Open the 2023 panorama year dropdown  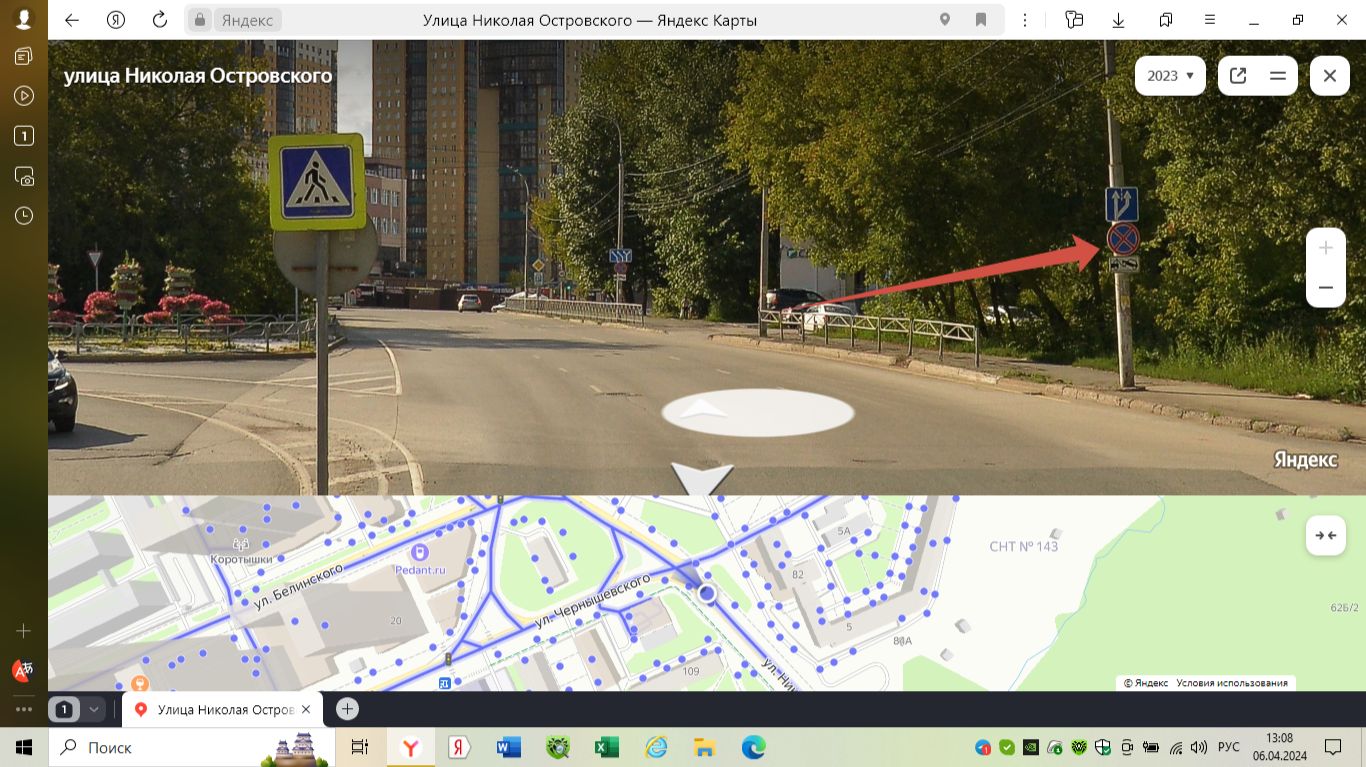[1170, 76]
